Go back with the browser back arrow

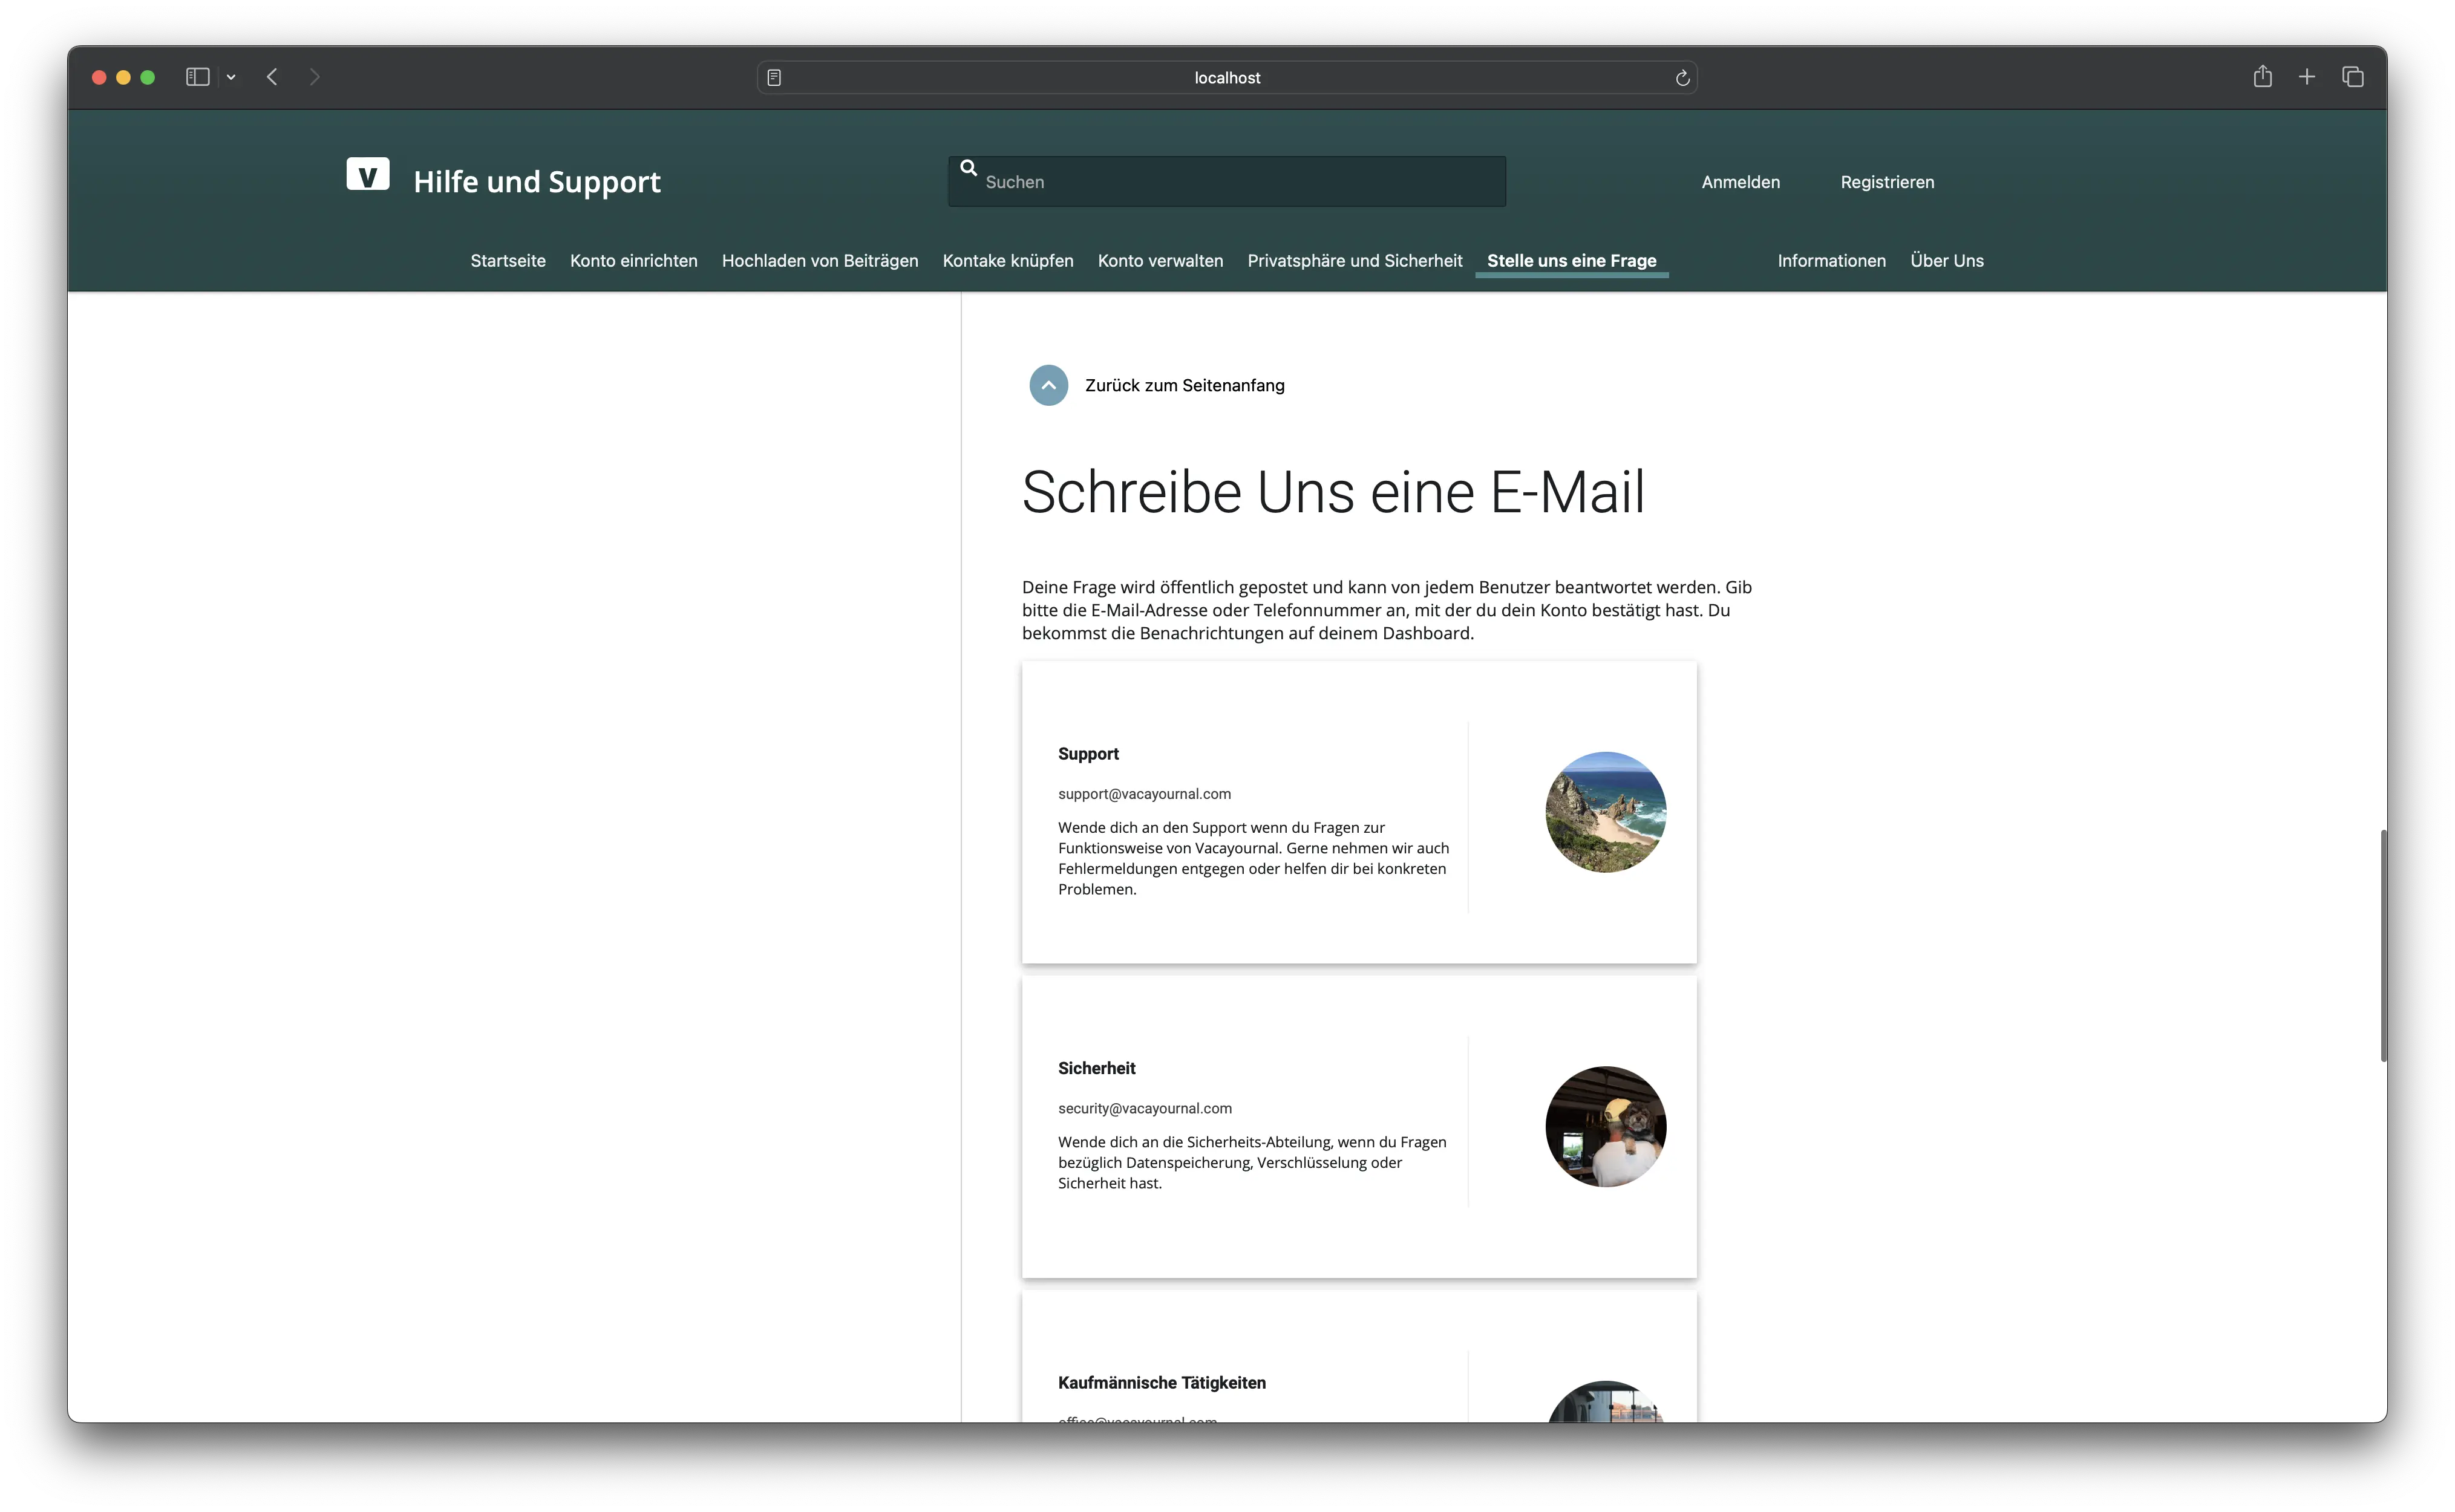point(272,77)
